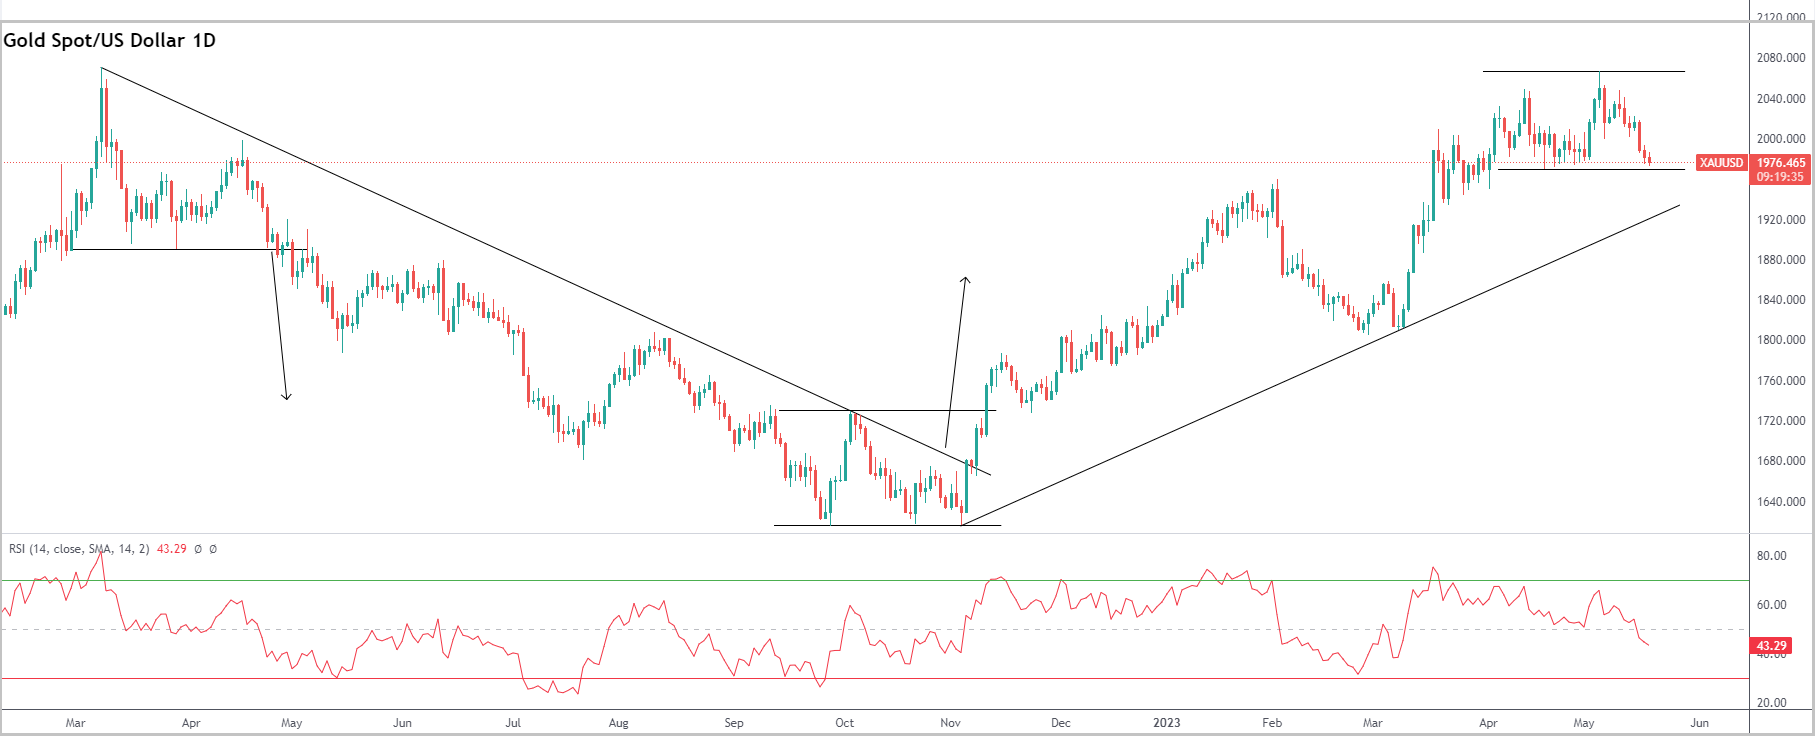Open the RSI indicator legend settings

coord(79,549)
